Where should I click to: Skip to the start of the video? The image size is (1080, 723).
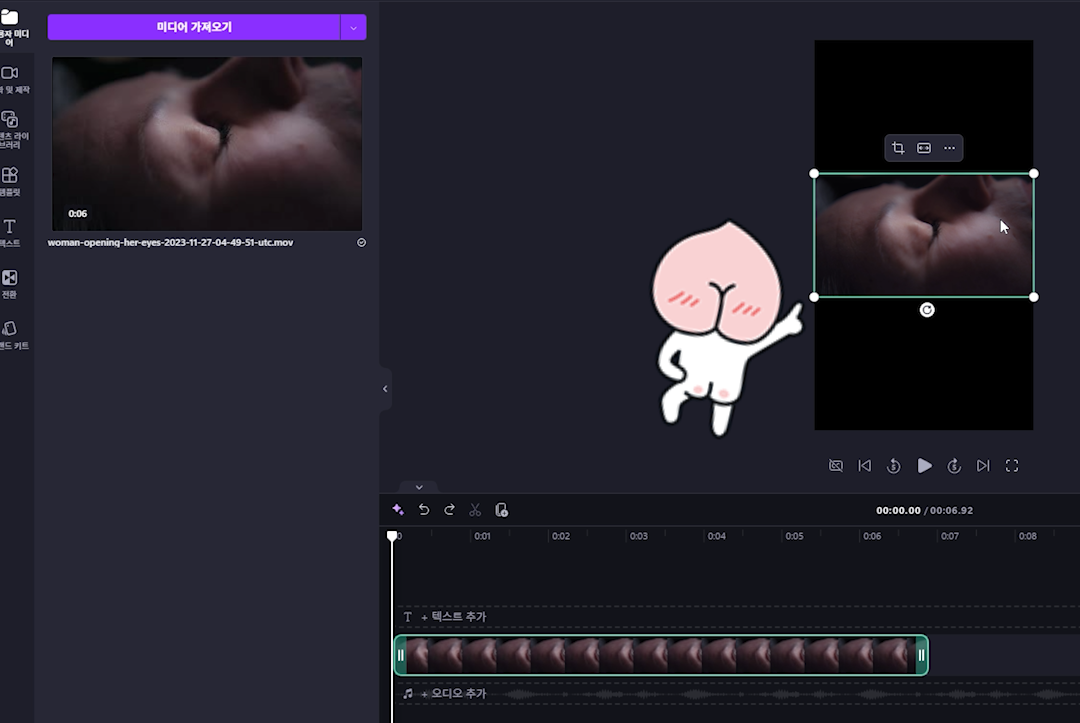point(864,466)
